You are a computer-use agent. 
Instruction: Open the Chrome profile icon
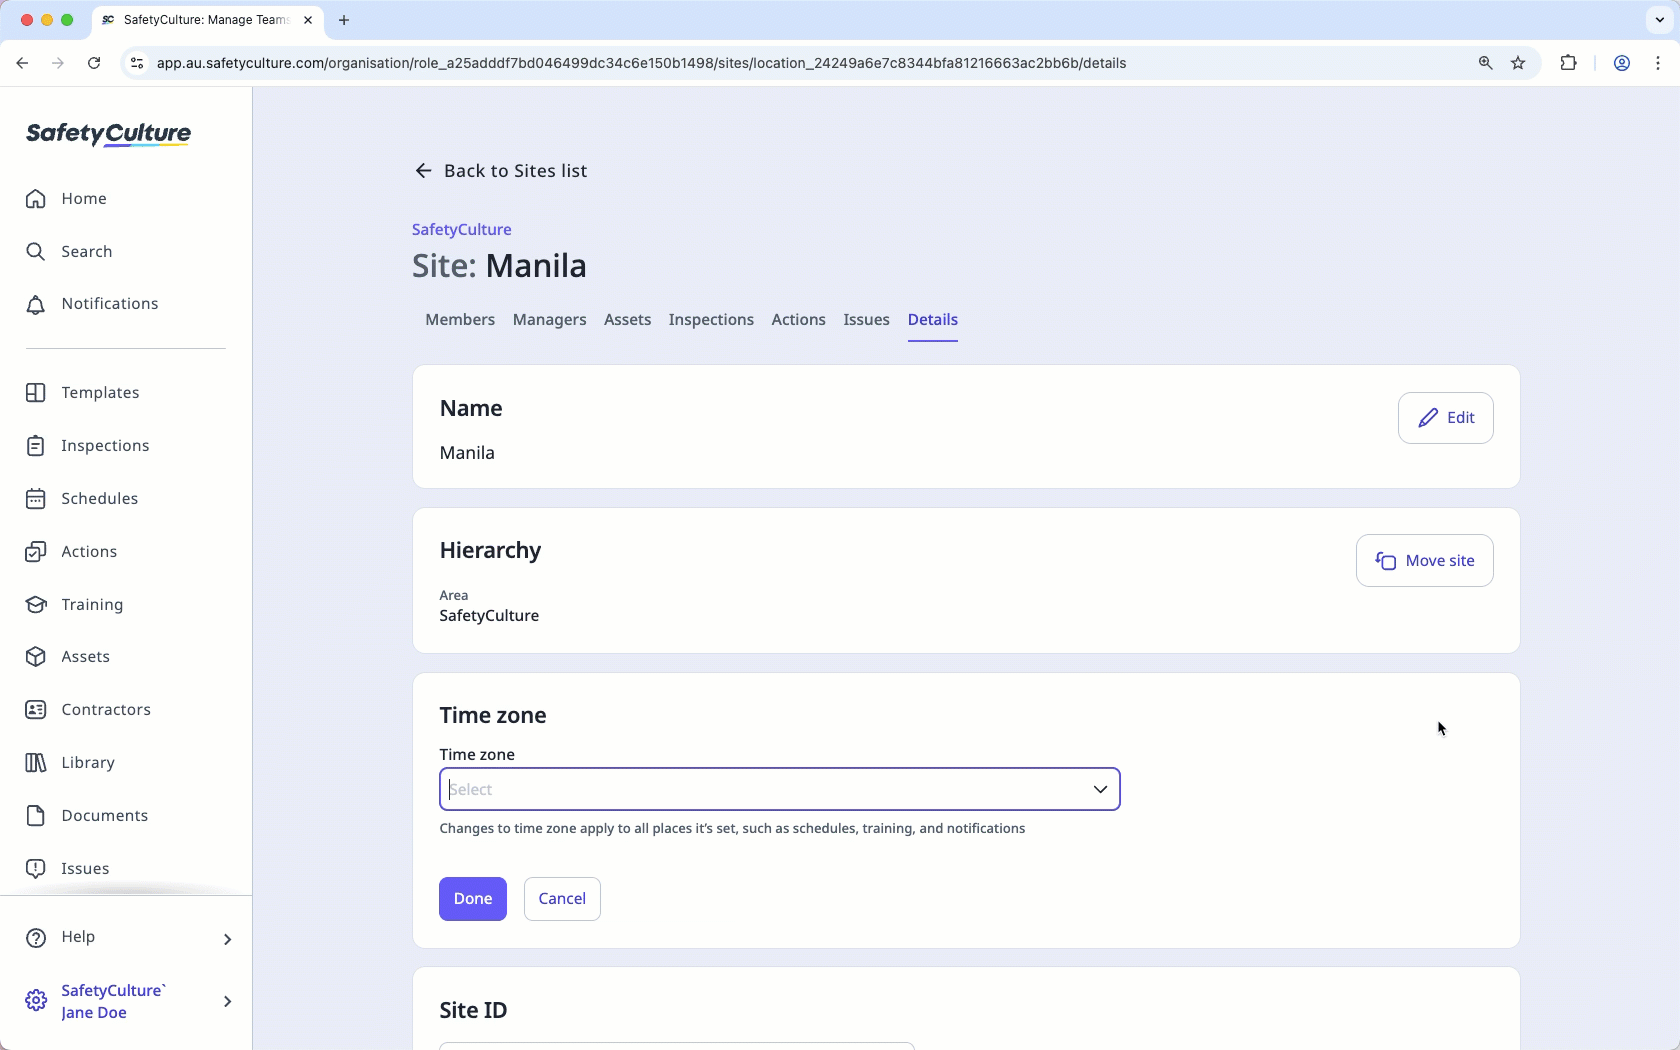point(1622,63)
